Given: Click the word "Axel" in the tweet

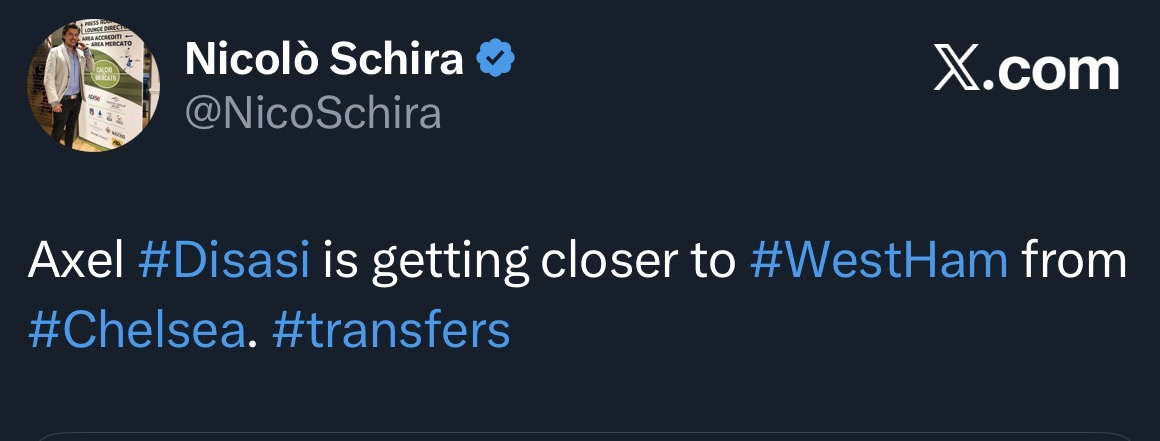Looking at the screenshot, I should click(x=75, y=261).
